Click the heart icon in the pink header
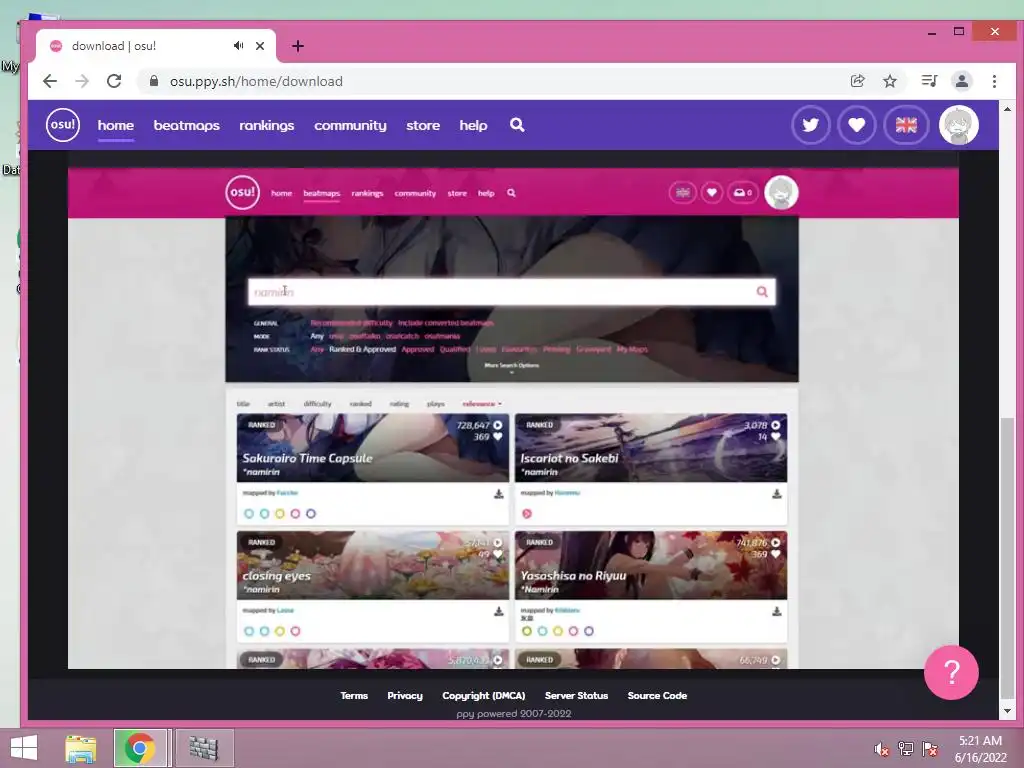 [712, 193]
